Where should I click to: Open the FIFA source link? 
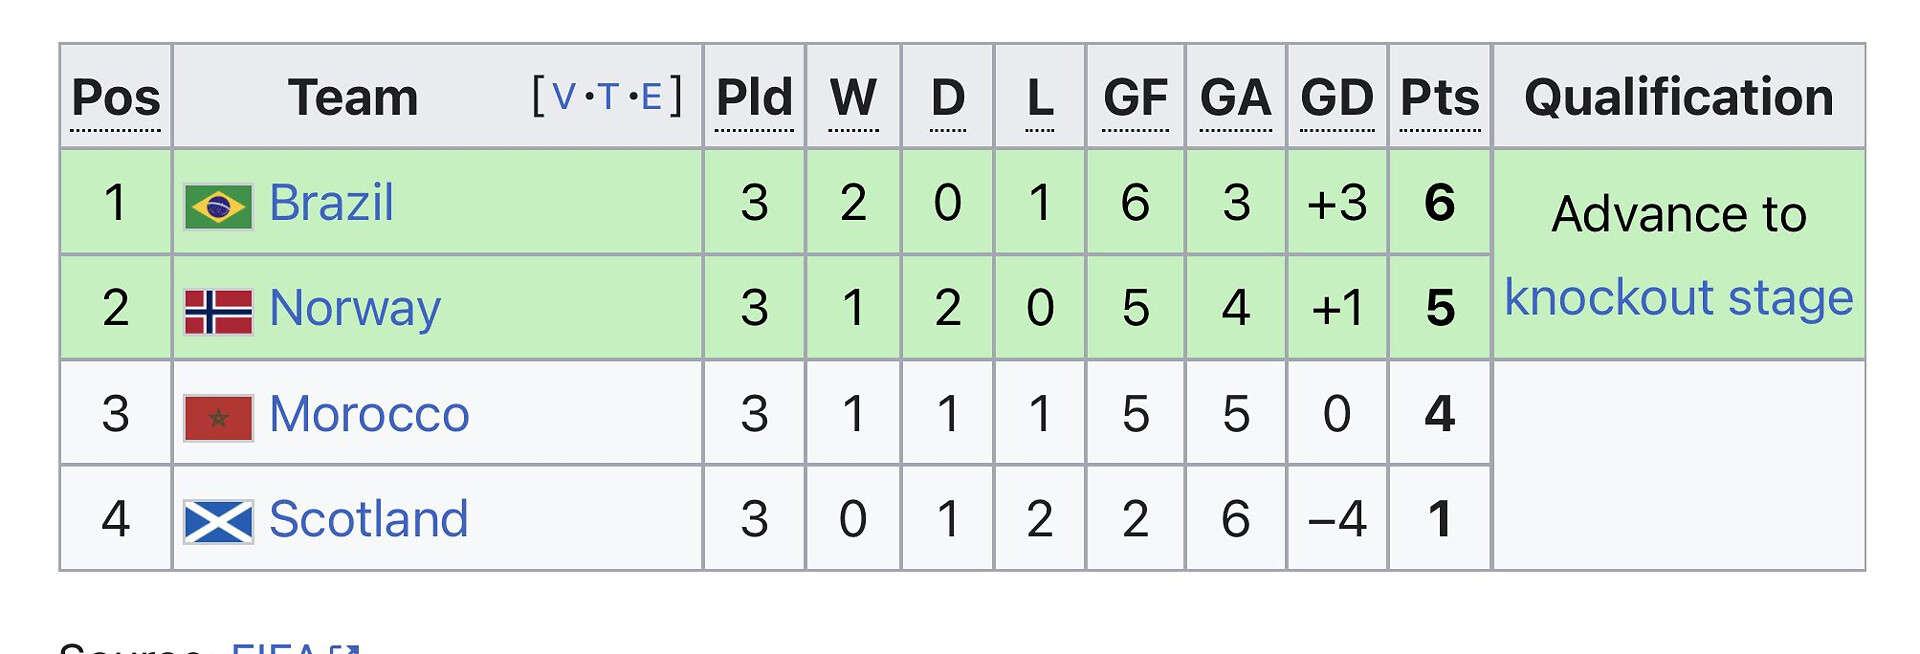[274, 648]
